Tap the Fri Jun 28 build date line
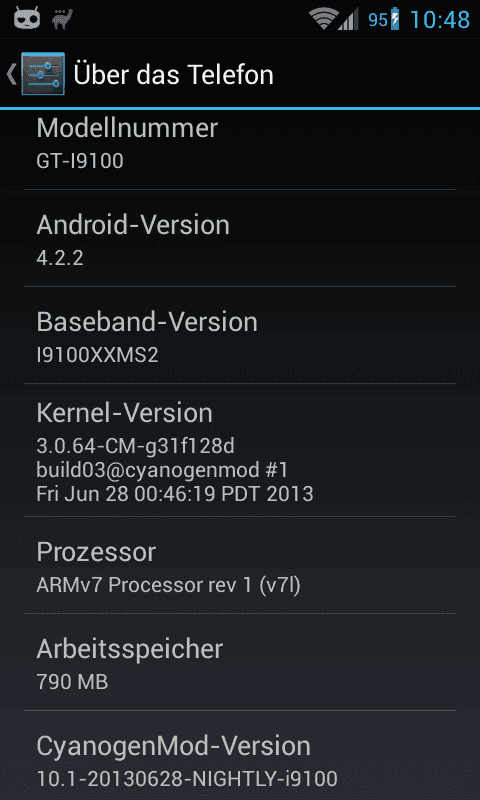 (x=174, y=493)
